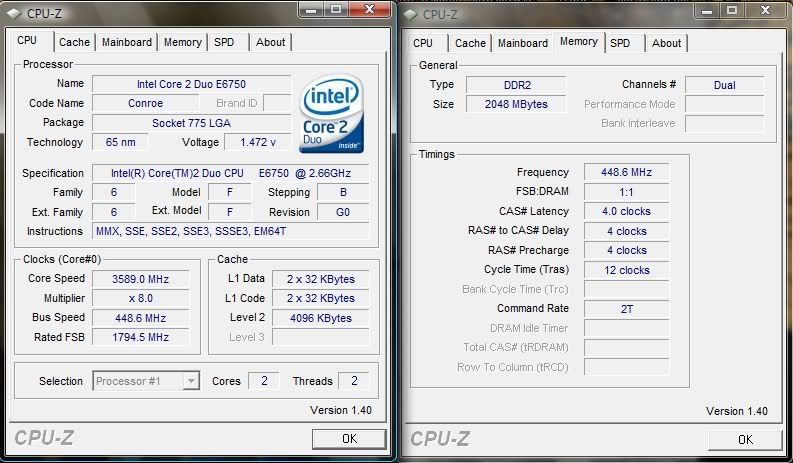793x463 pixels.
Task: Click the Code Name value Conroe
Action: 145,103
